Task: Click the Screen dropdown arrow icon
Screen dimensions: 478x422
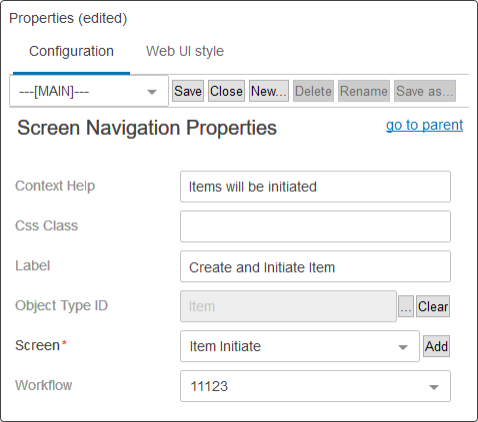Action: click(403, 347)
